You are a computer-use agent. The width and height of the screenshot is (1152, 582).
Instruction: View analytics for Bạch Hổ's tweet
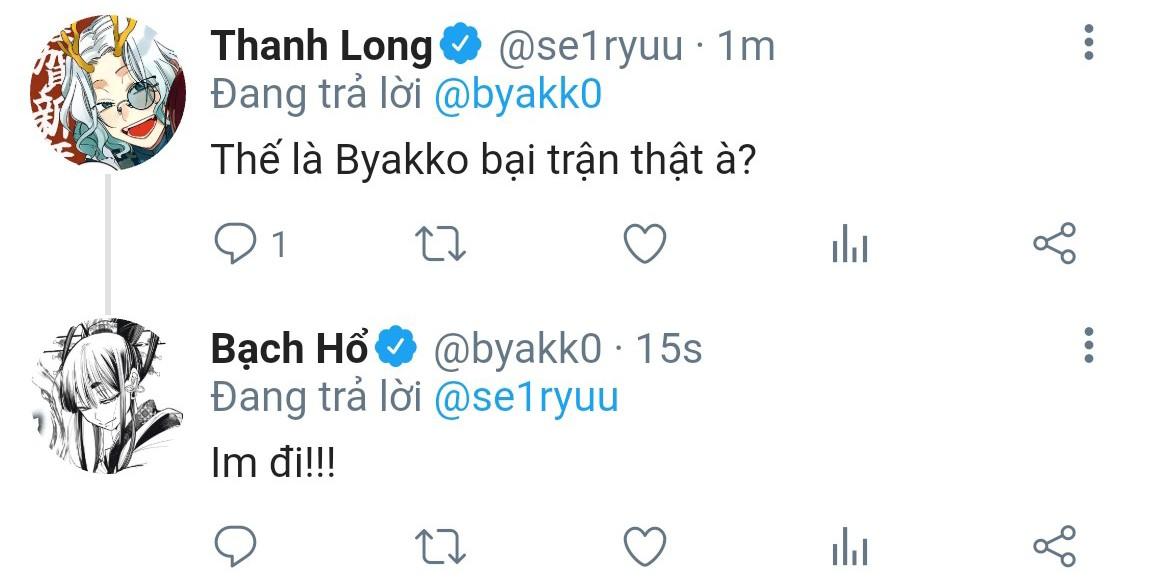(x=850, y=547)
